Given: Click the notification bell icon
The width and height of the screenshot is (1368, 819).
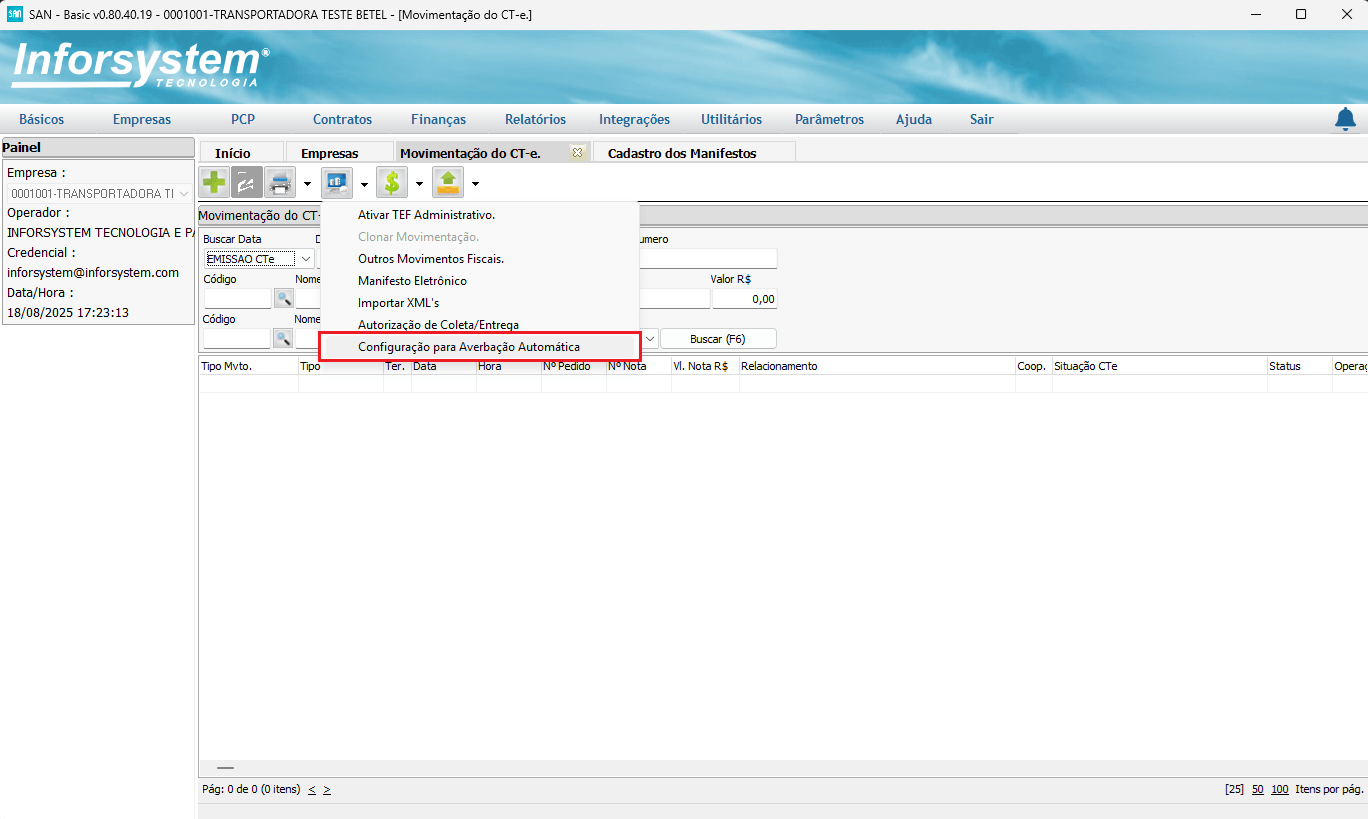Looking at the screenshot, I should pyautogui.click(x=1346, y=119).
